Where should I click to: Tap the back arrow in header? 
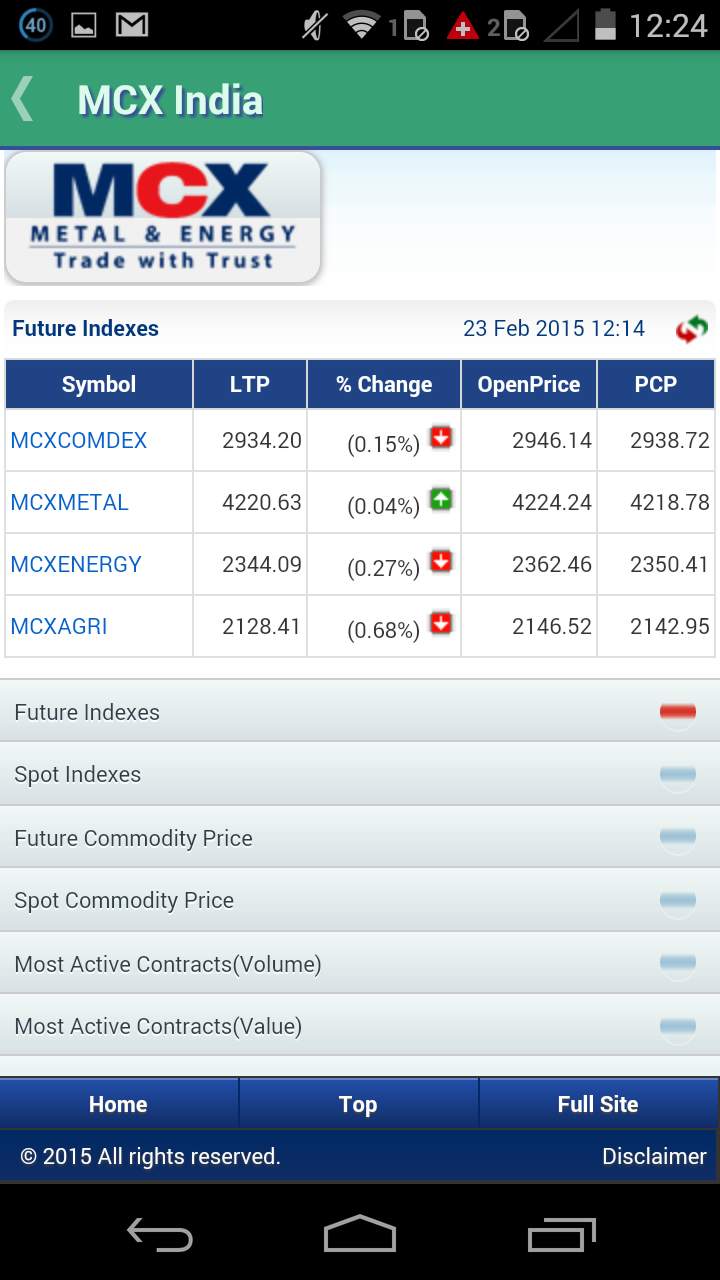tap(24, 100)
